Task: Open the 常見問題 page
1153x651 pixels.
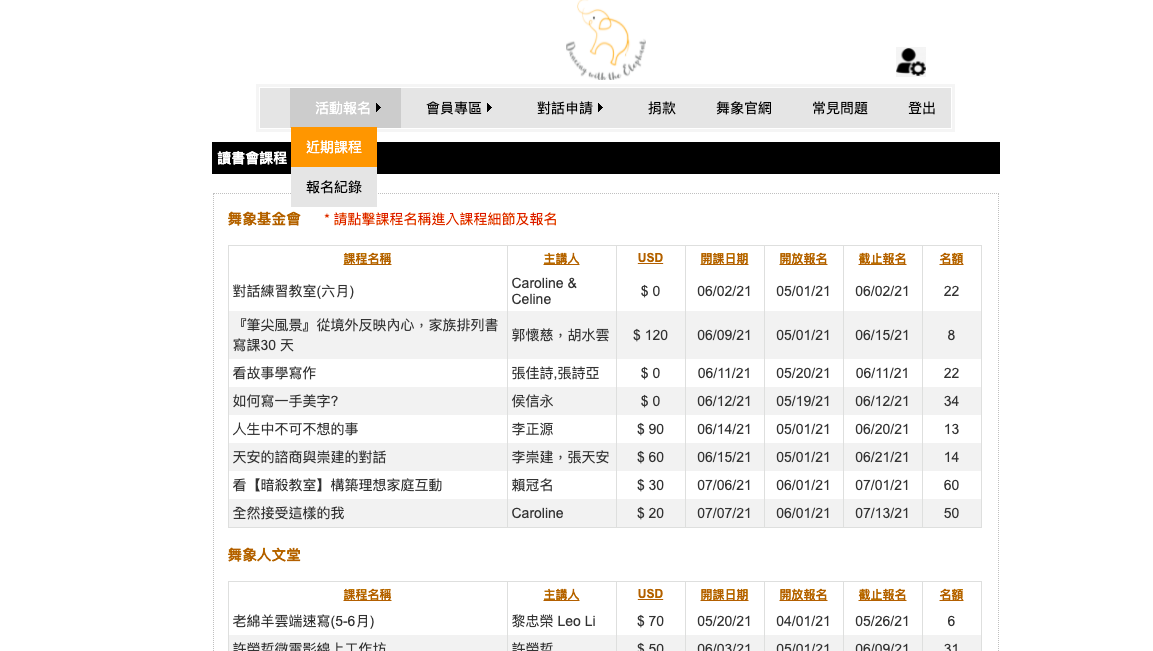Action: (840, 108)
